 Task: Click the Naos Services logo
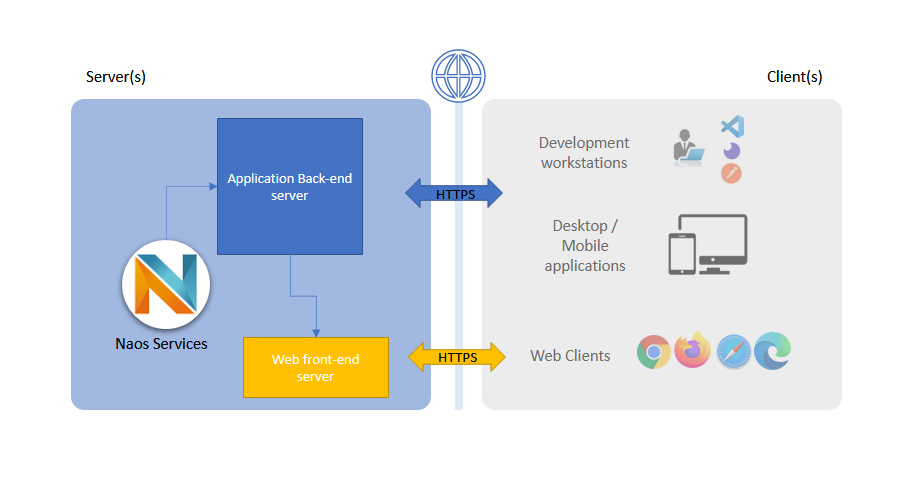pyautogui.click(x=166, y=285)
